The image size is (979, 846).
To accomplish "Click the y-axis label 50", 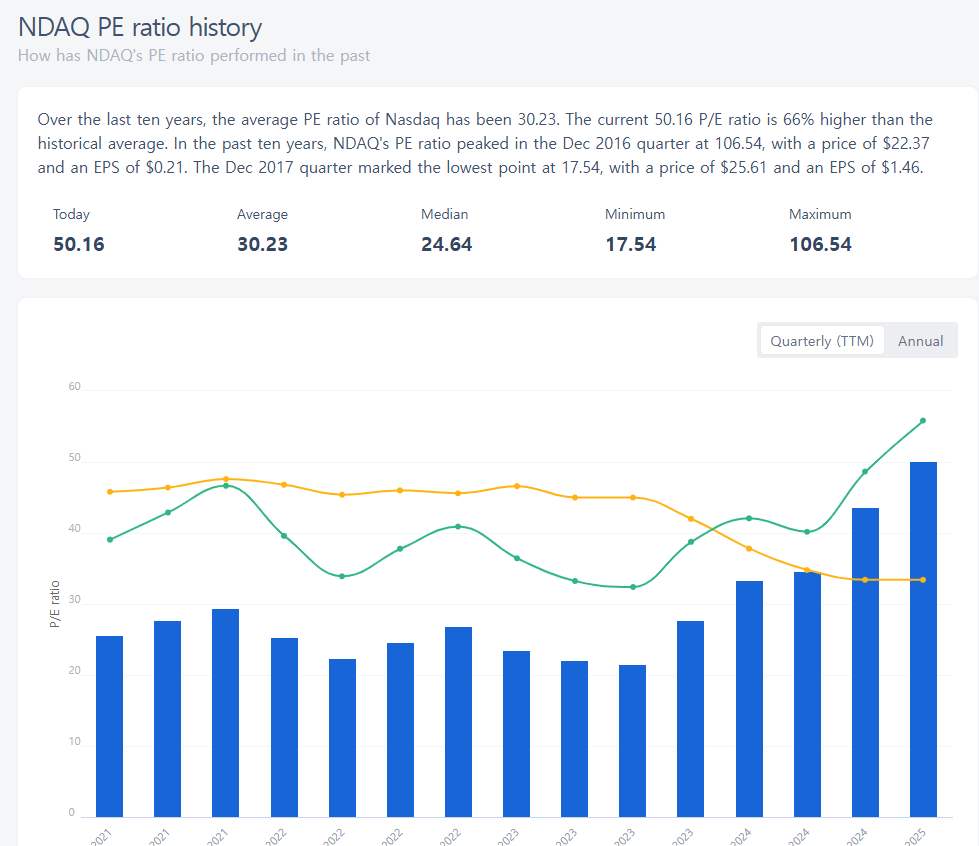I will click(74, 458).
